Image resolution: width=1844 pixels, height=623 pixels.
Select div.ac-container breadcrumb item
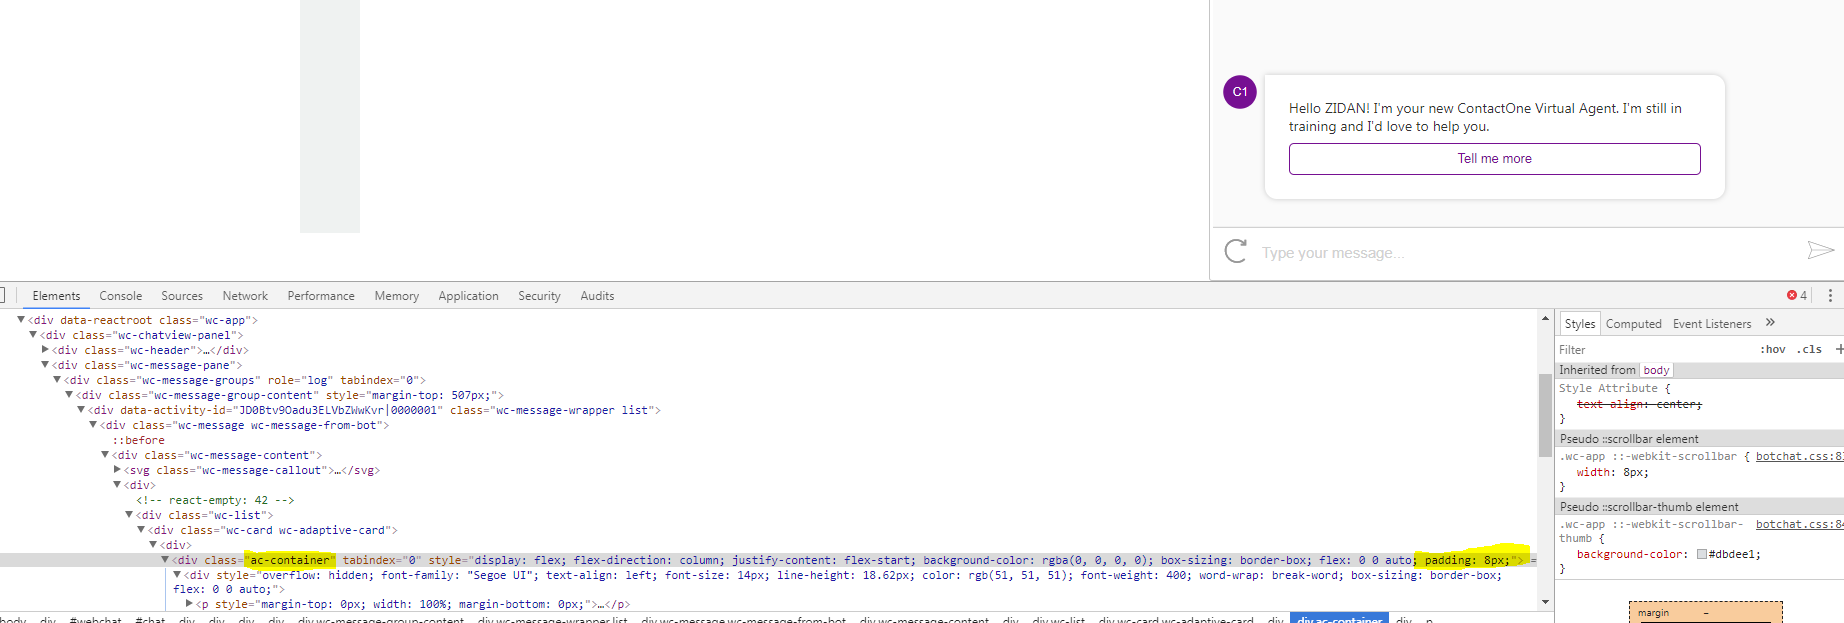1339,619
